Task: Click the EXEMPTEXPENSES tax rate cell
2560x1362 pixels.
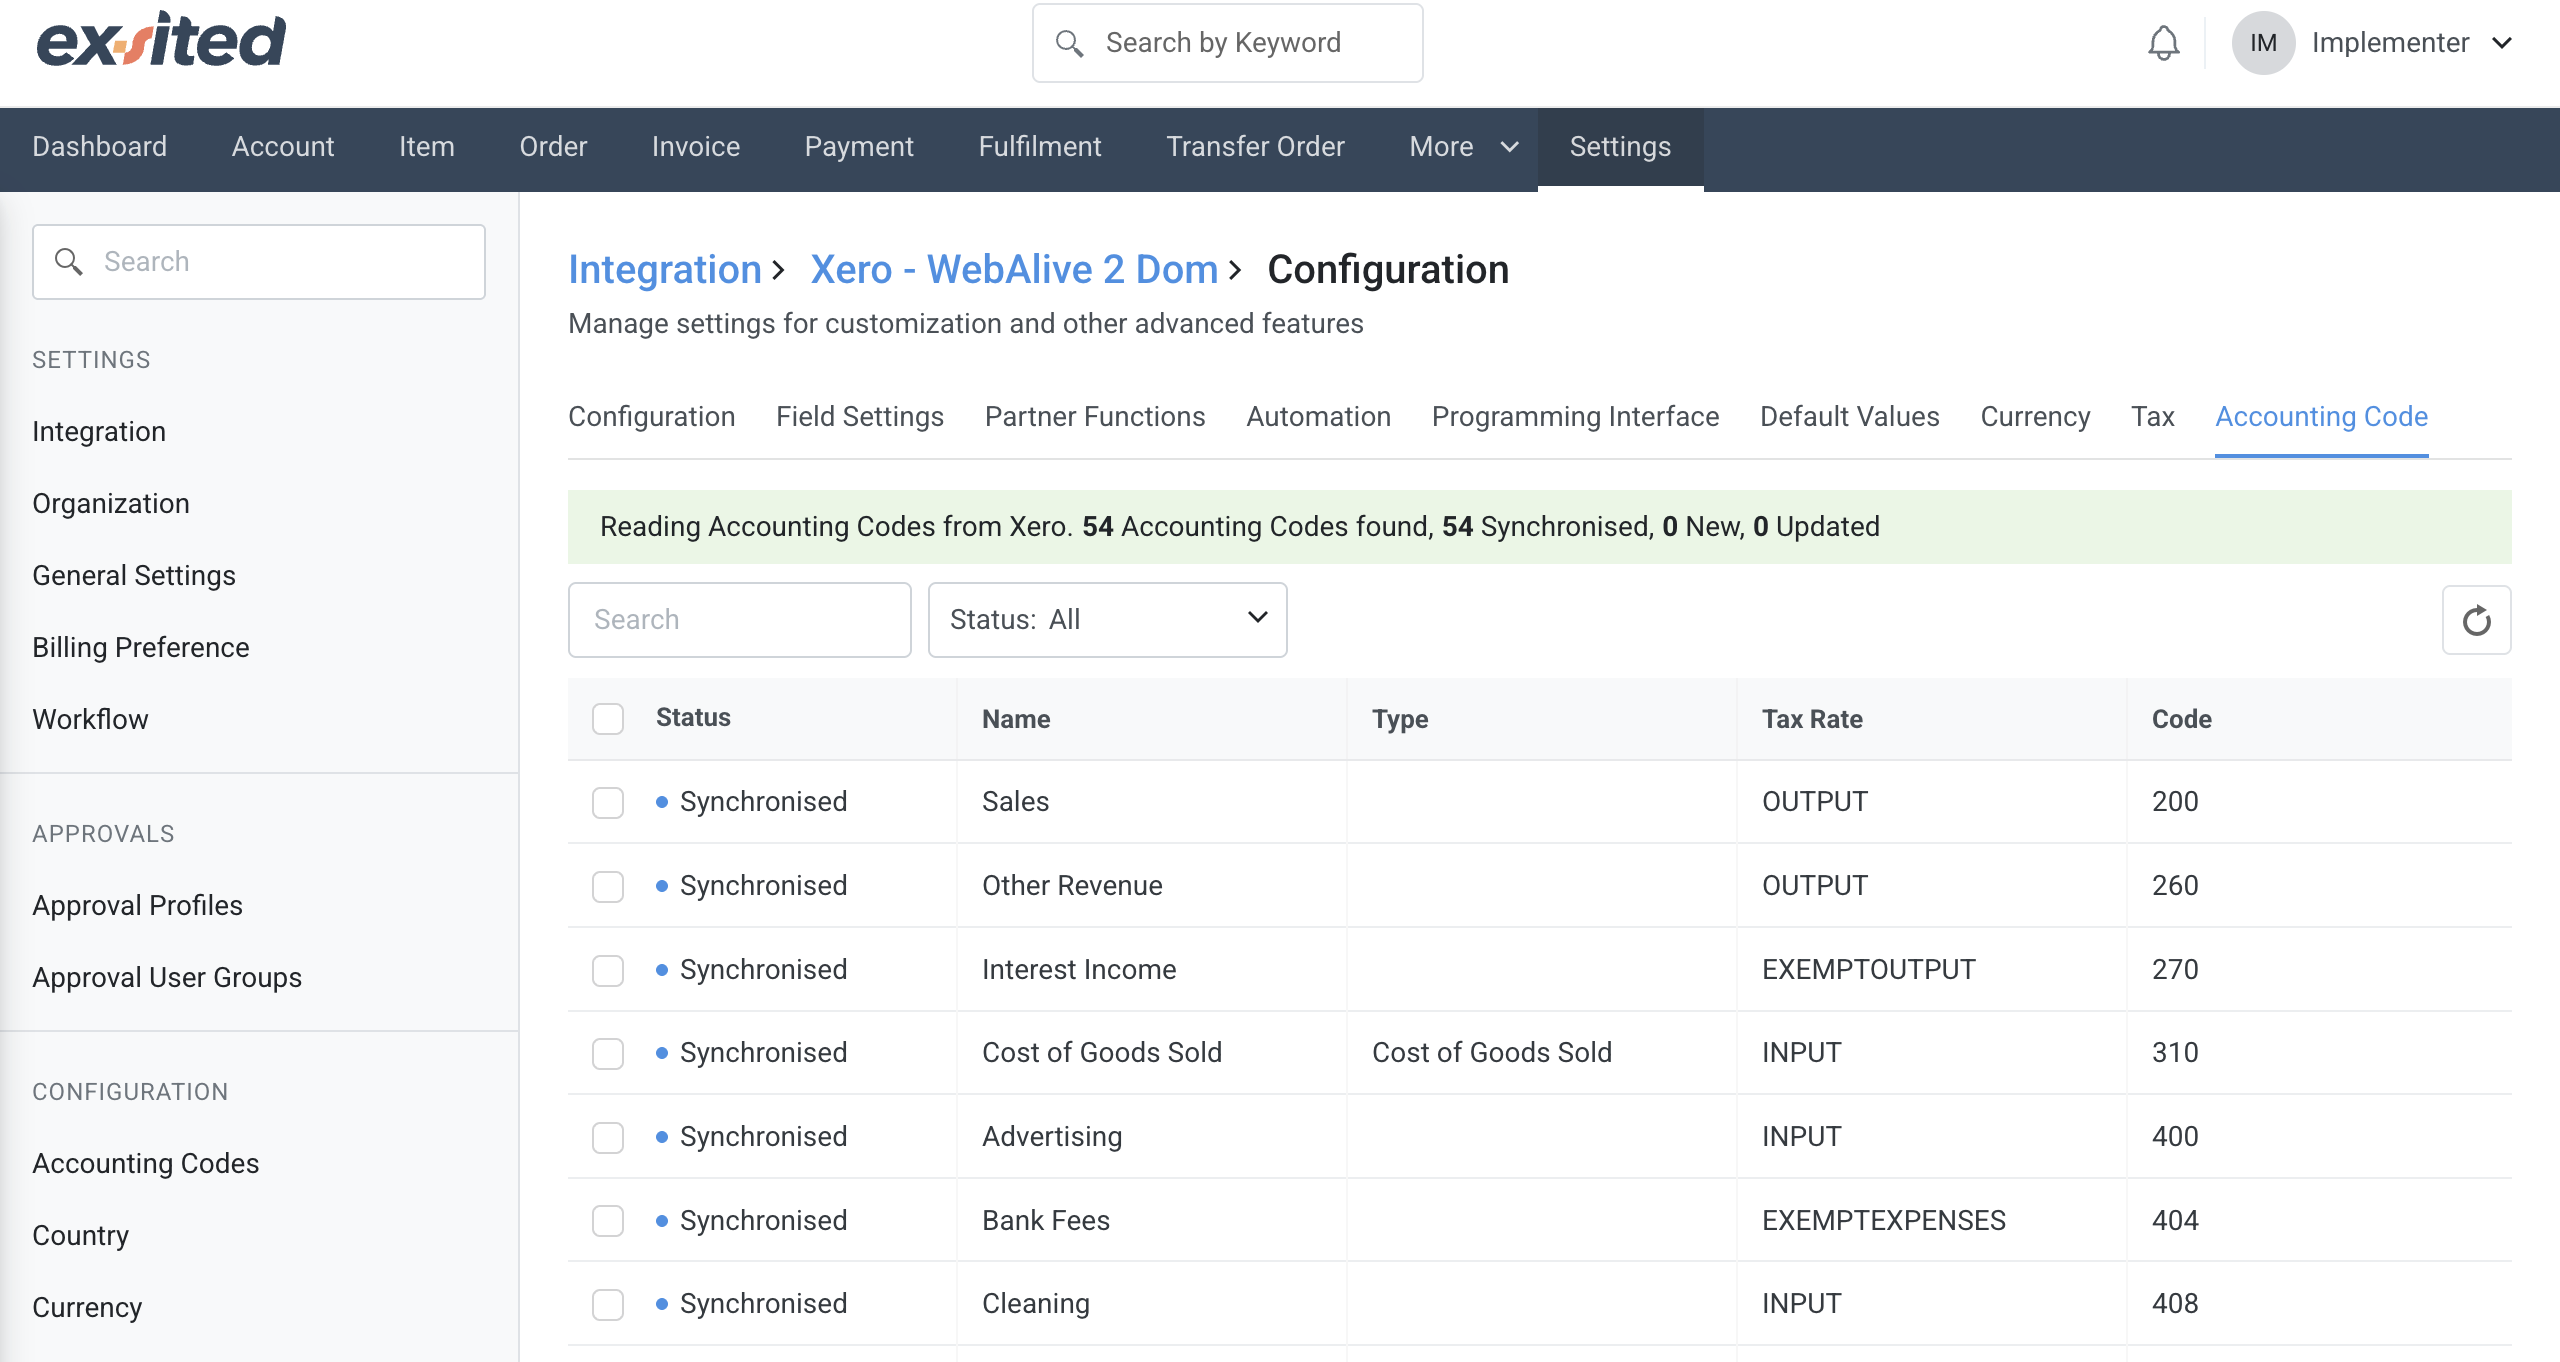Action: click(x=1883, y=1221)
